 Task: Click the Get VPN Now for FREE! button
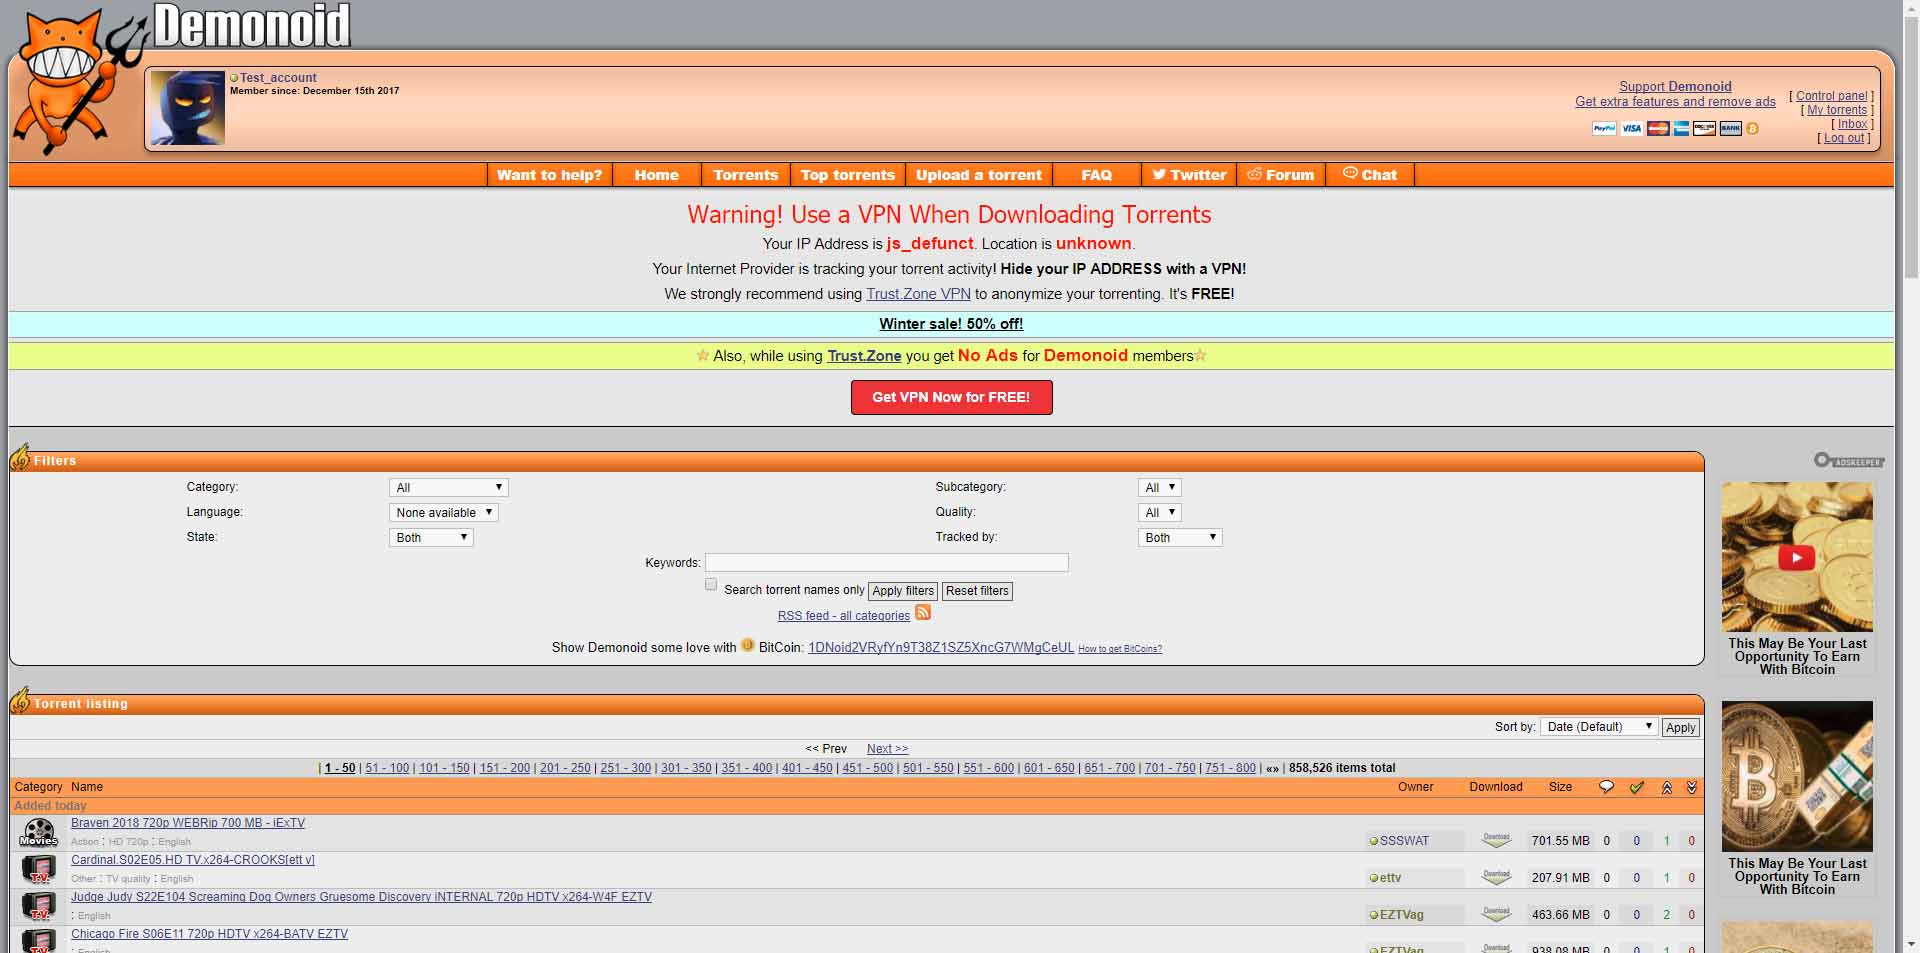951,397
